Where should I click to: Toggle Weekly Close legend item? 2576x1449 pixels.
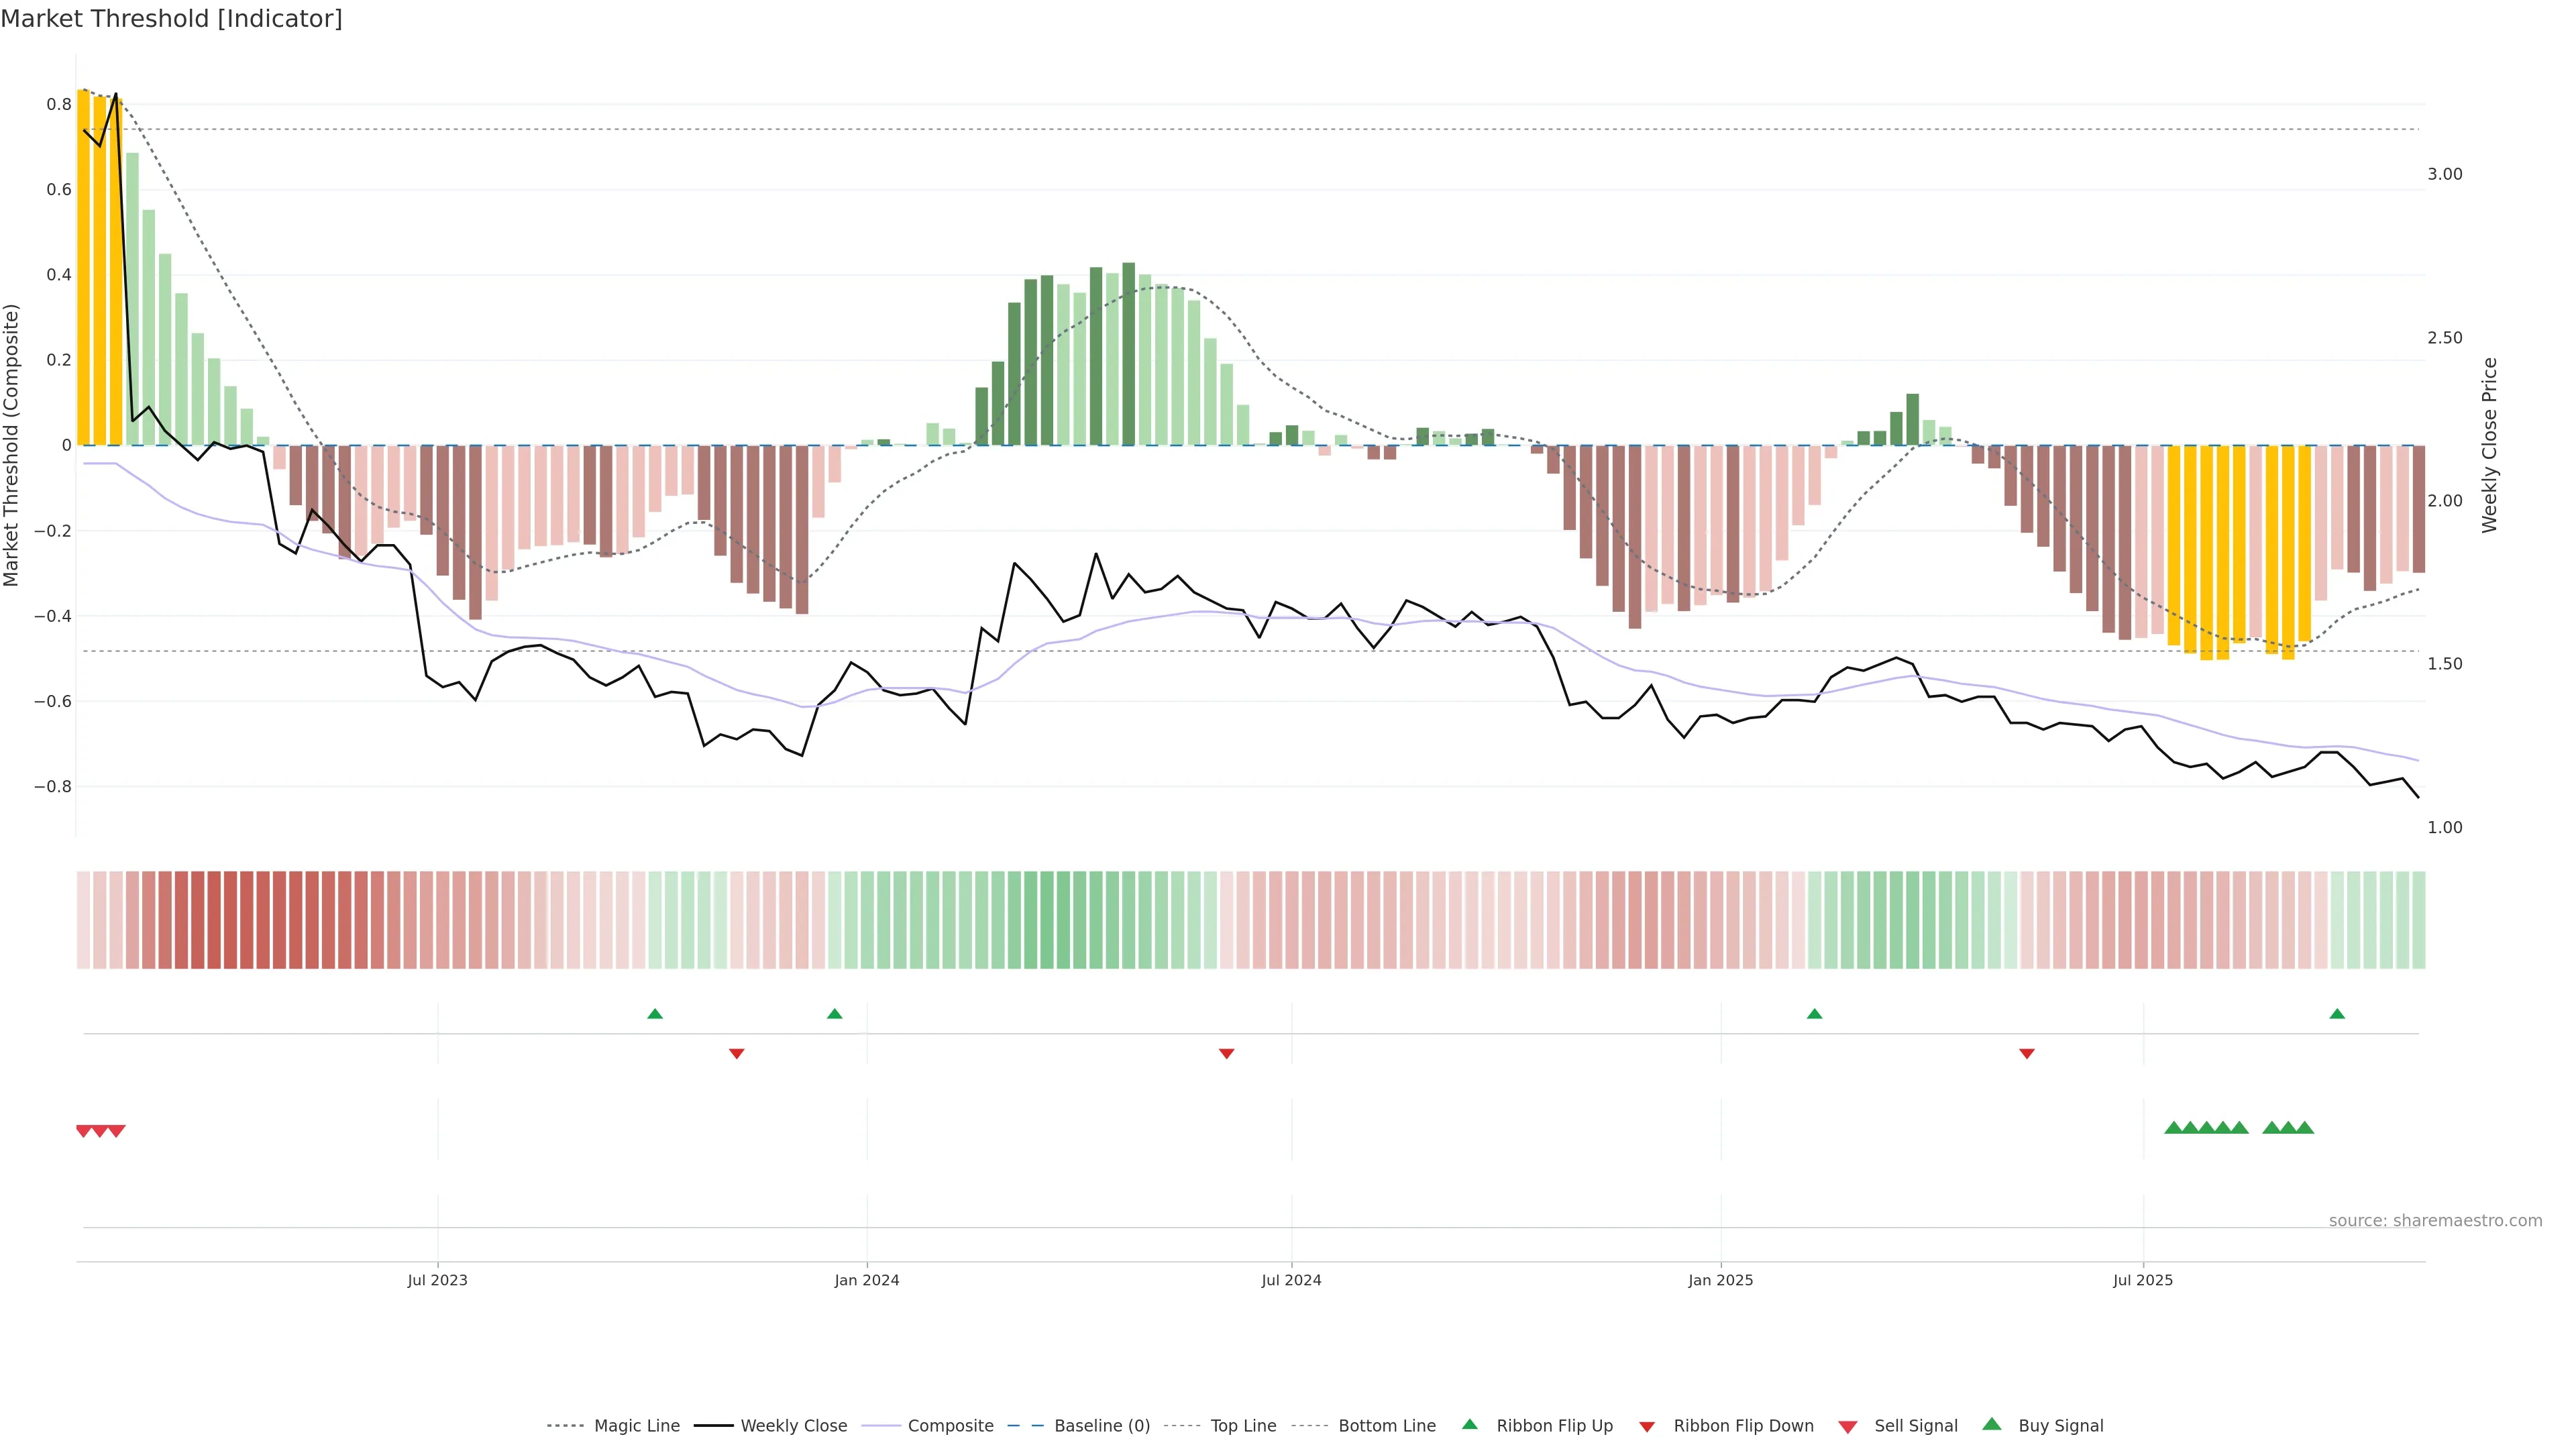(x=793, y=1426)
